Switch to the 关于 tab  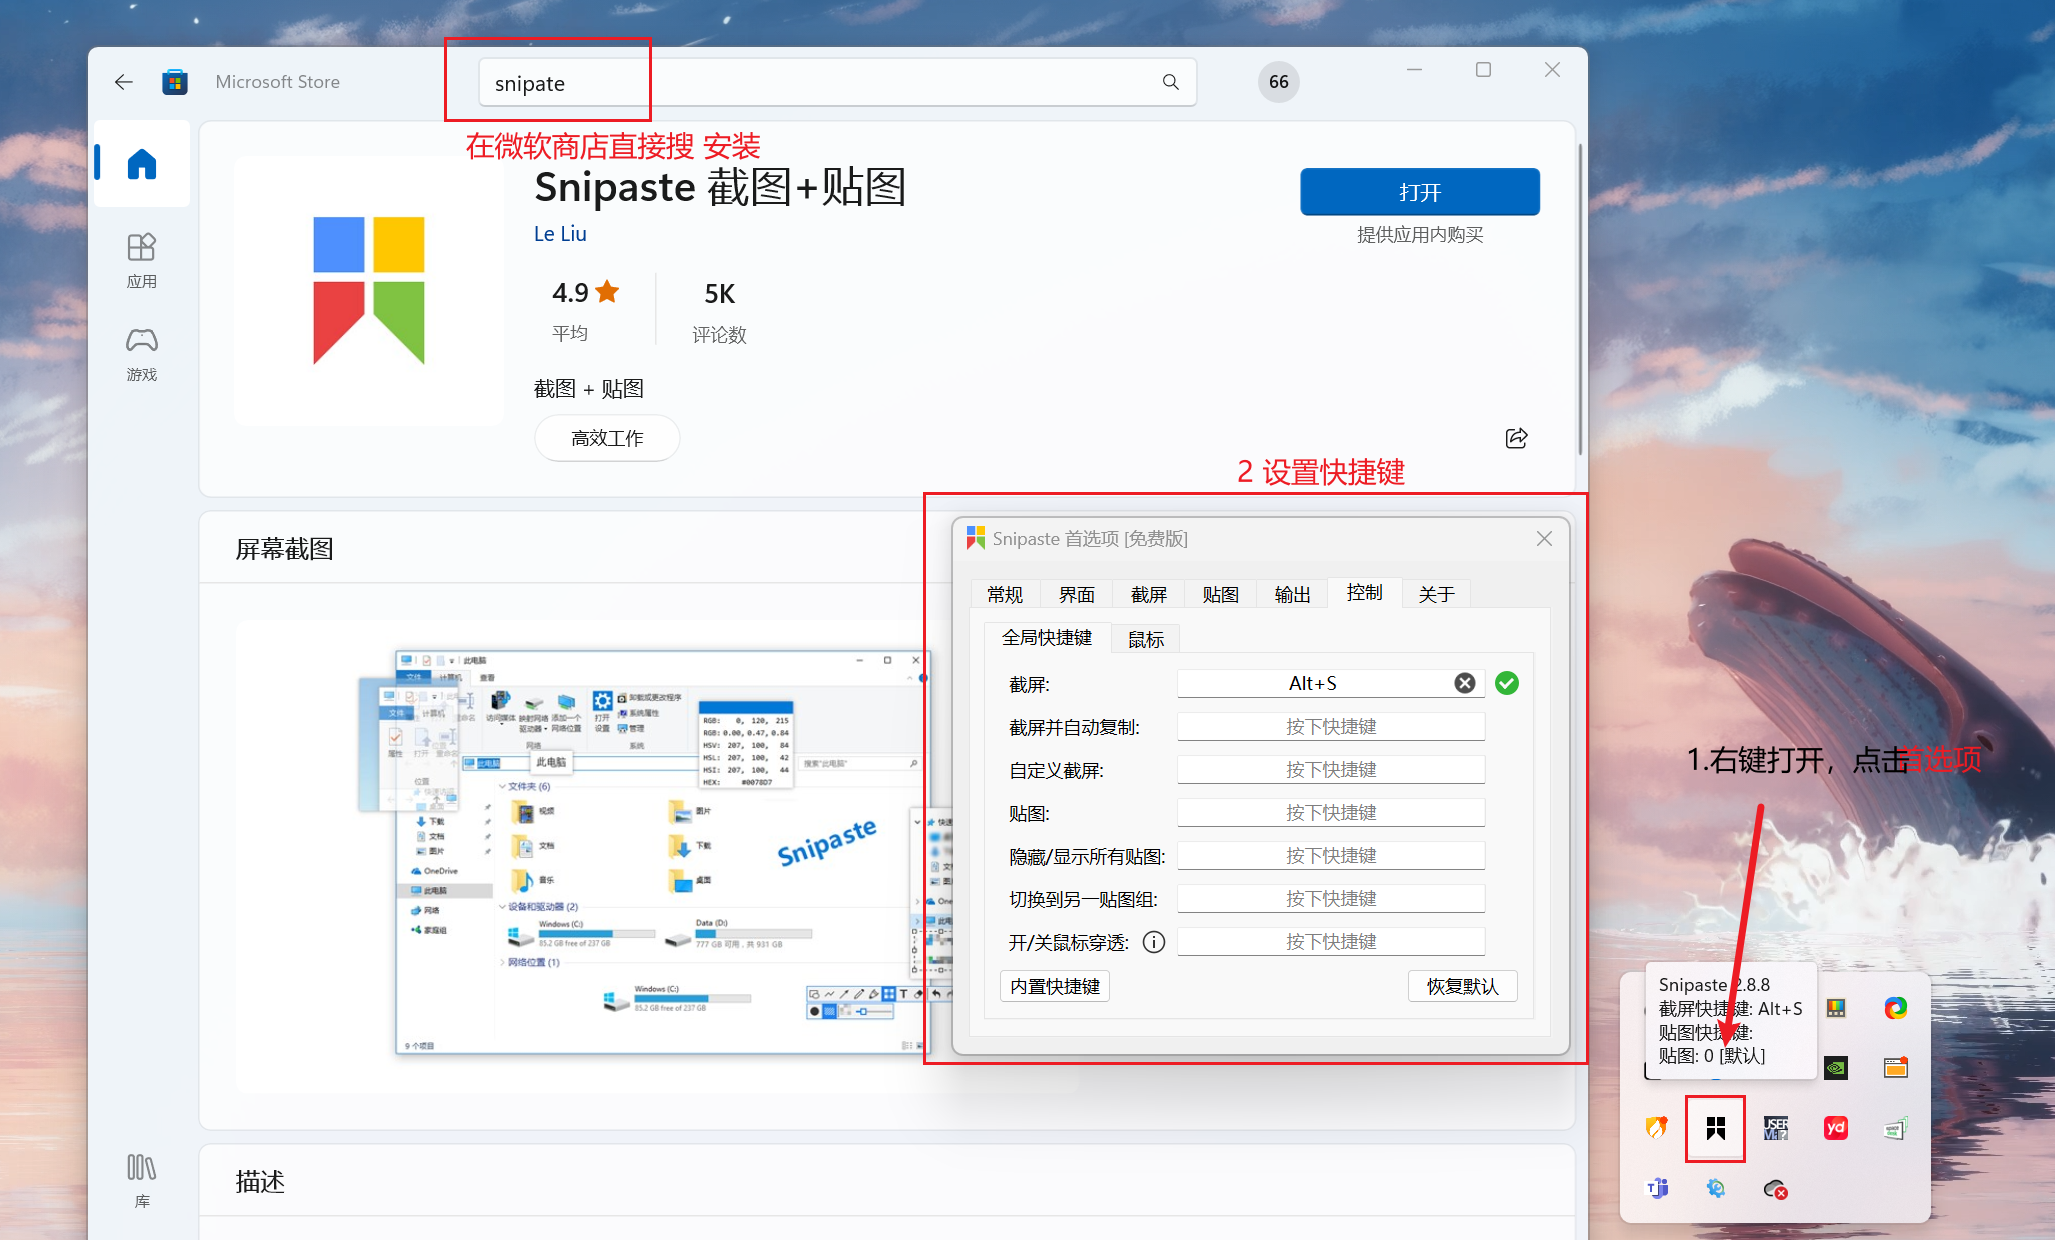coord(1437,595)
